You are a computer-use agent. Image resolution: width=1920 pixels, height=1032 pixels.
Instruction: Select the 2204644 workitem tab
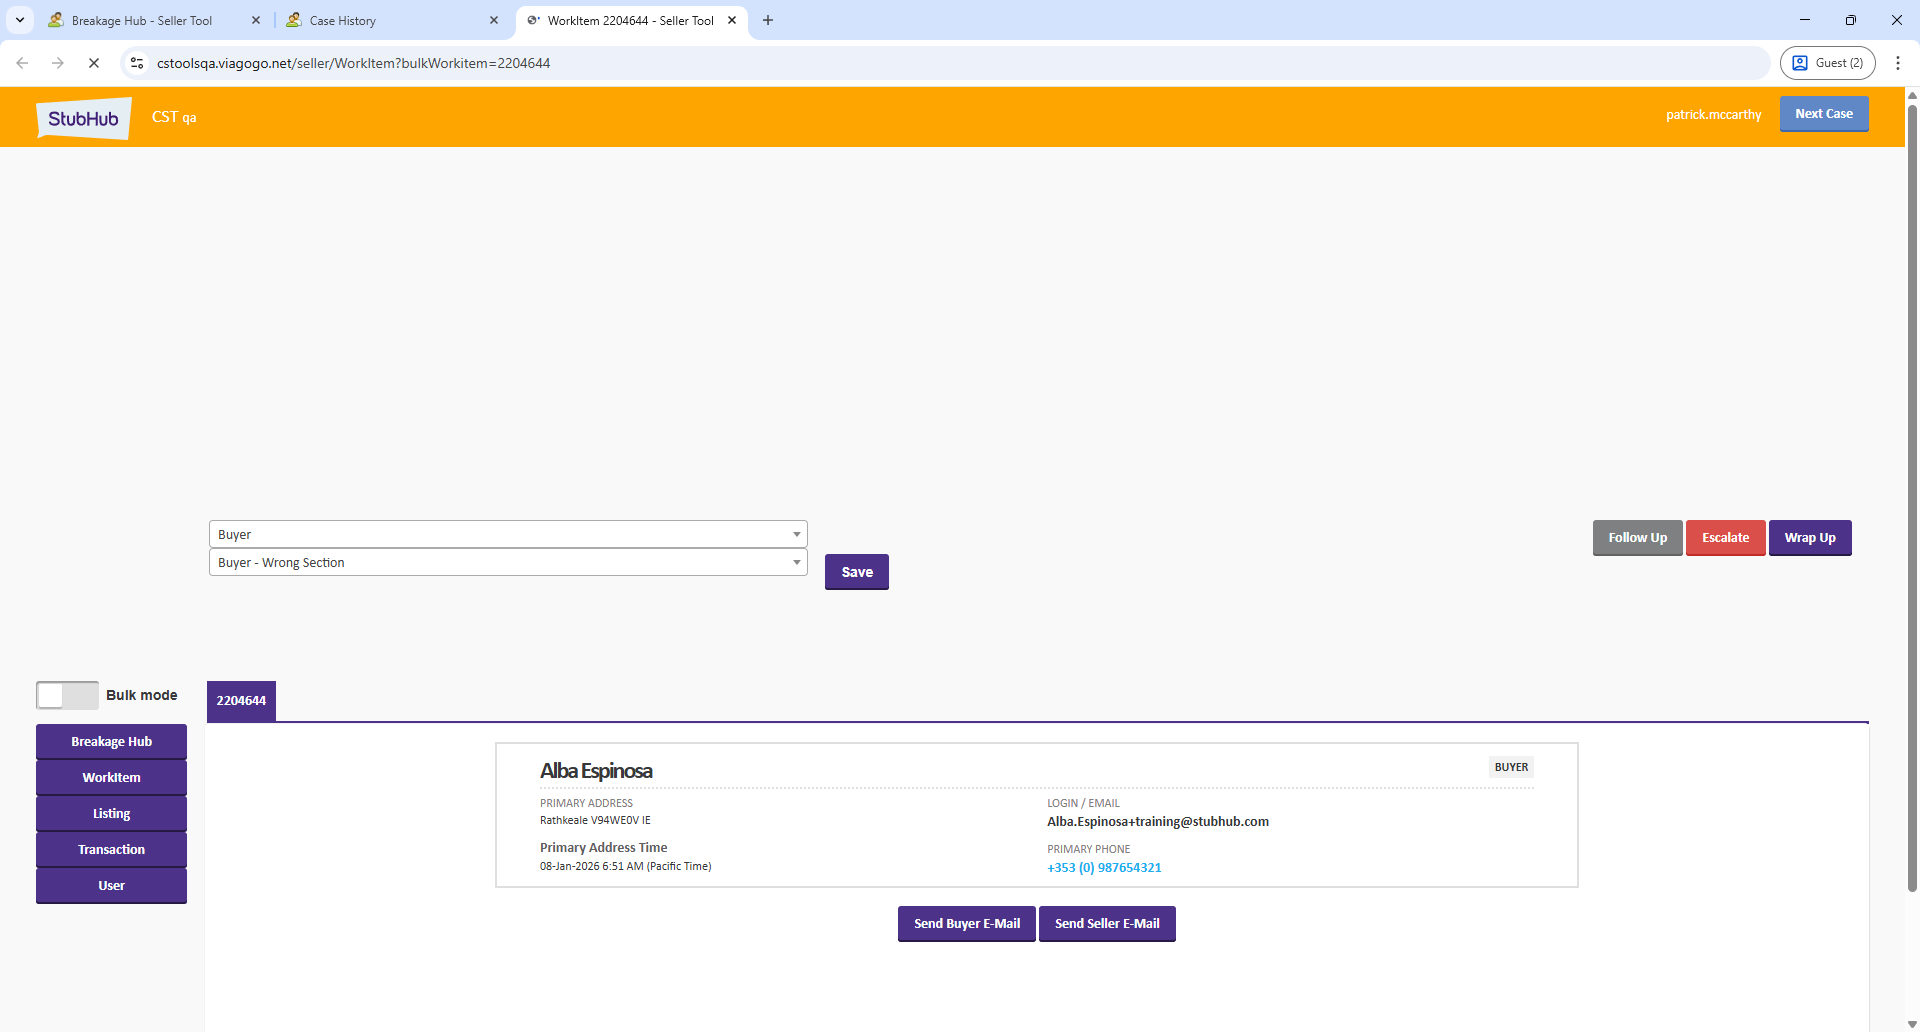[241, 701]
